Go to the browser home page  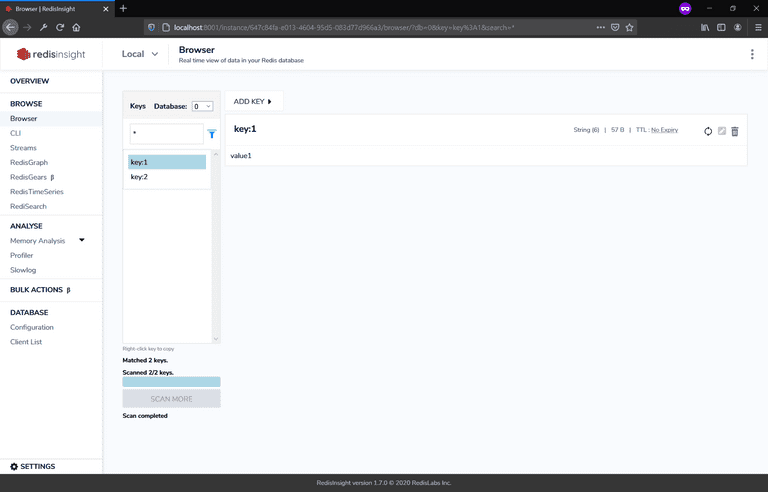tap(76, 27)
